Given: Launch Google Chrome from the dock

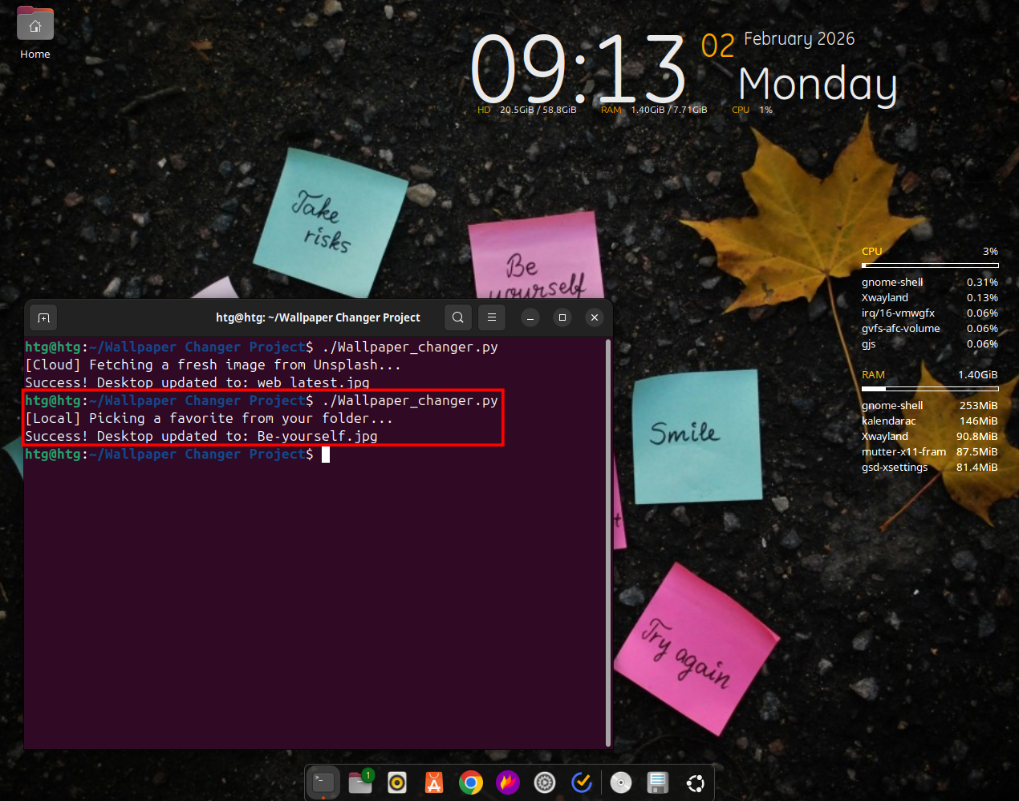Looking at the screenshot, I should coord(471,783).
